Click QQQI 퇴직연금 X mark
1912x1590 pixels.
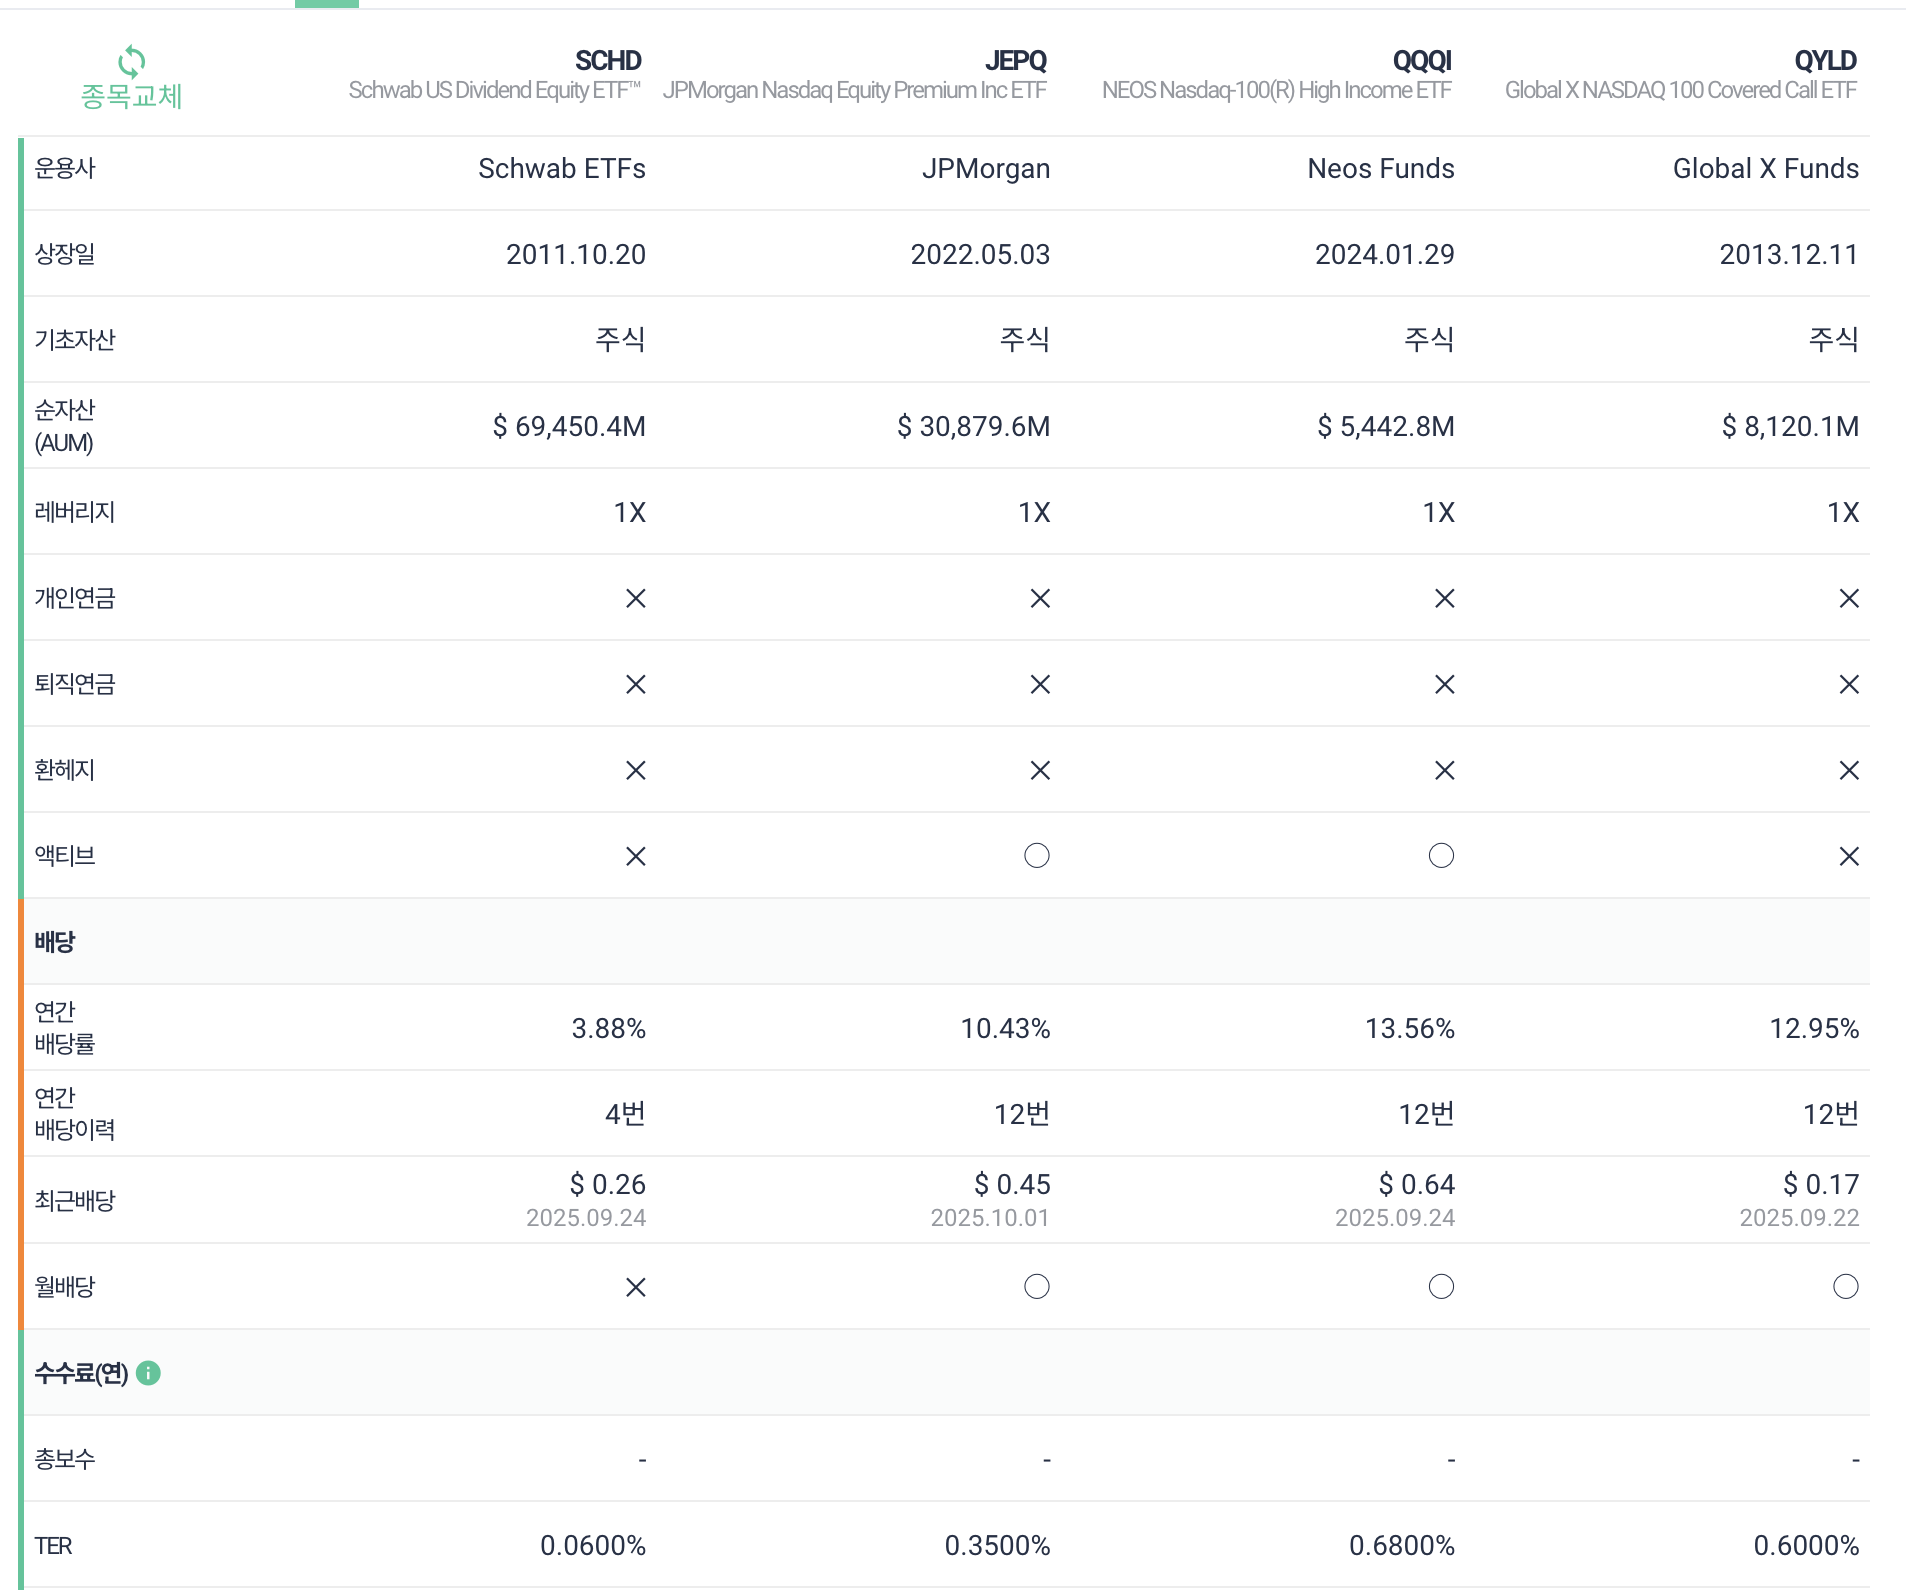tap(1444, 684)
